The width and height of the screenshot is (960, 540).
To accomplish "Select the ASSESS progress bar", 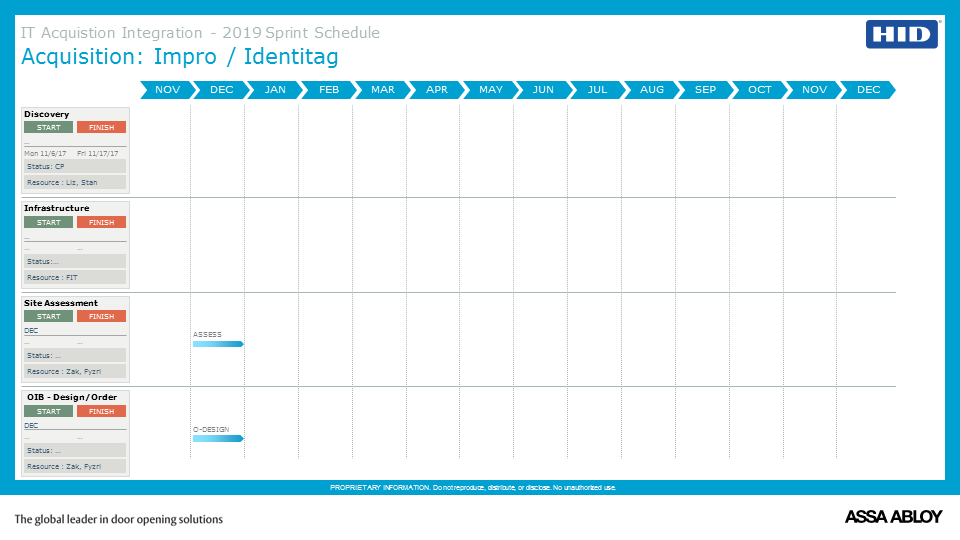I will [x=219, y=344].
